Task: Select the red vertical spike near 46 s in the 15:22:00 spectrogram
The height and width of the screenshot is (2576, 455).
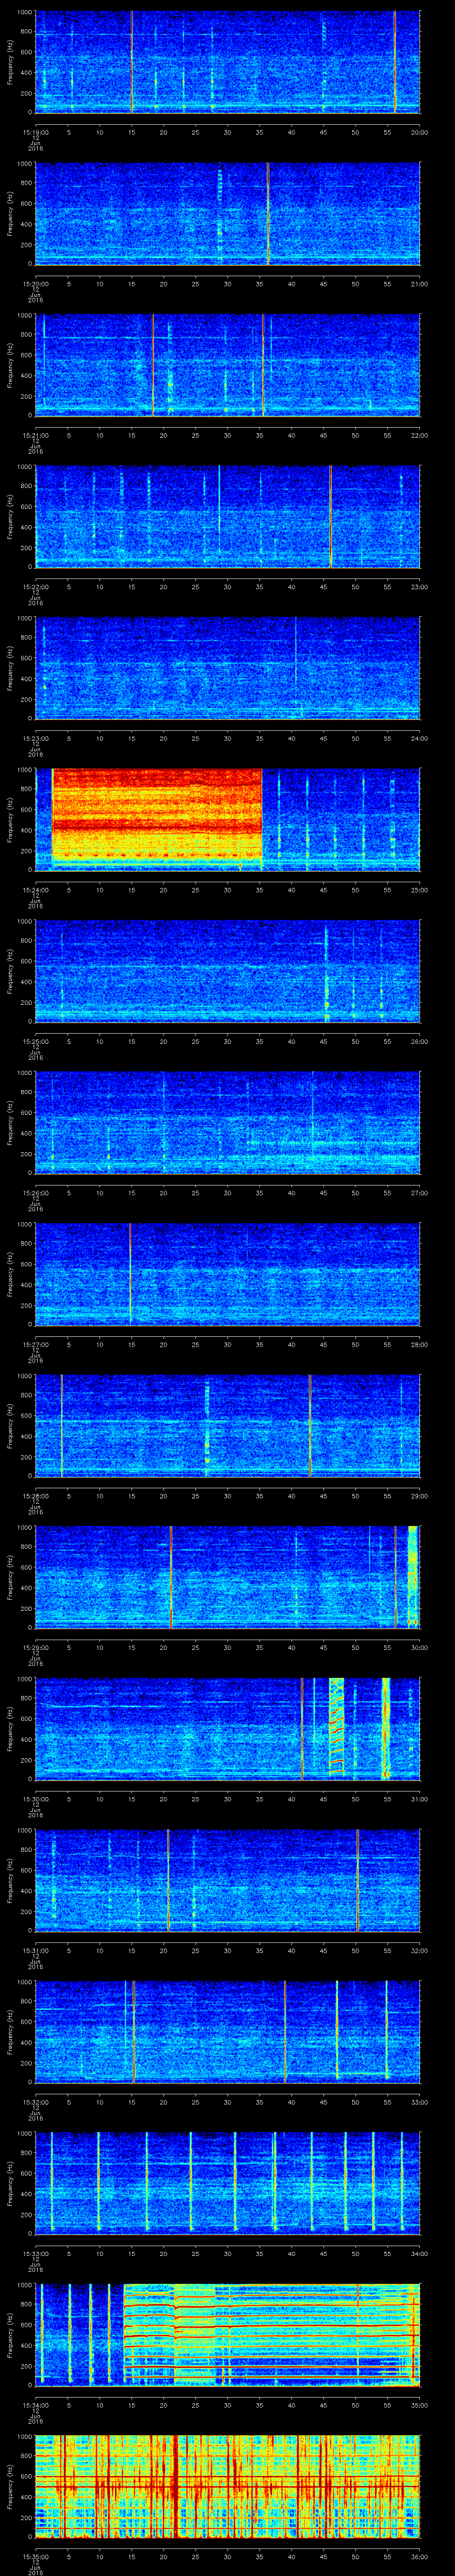Action: click(331, 516)
